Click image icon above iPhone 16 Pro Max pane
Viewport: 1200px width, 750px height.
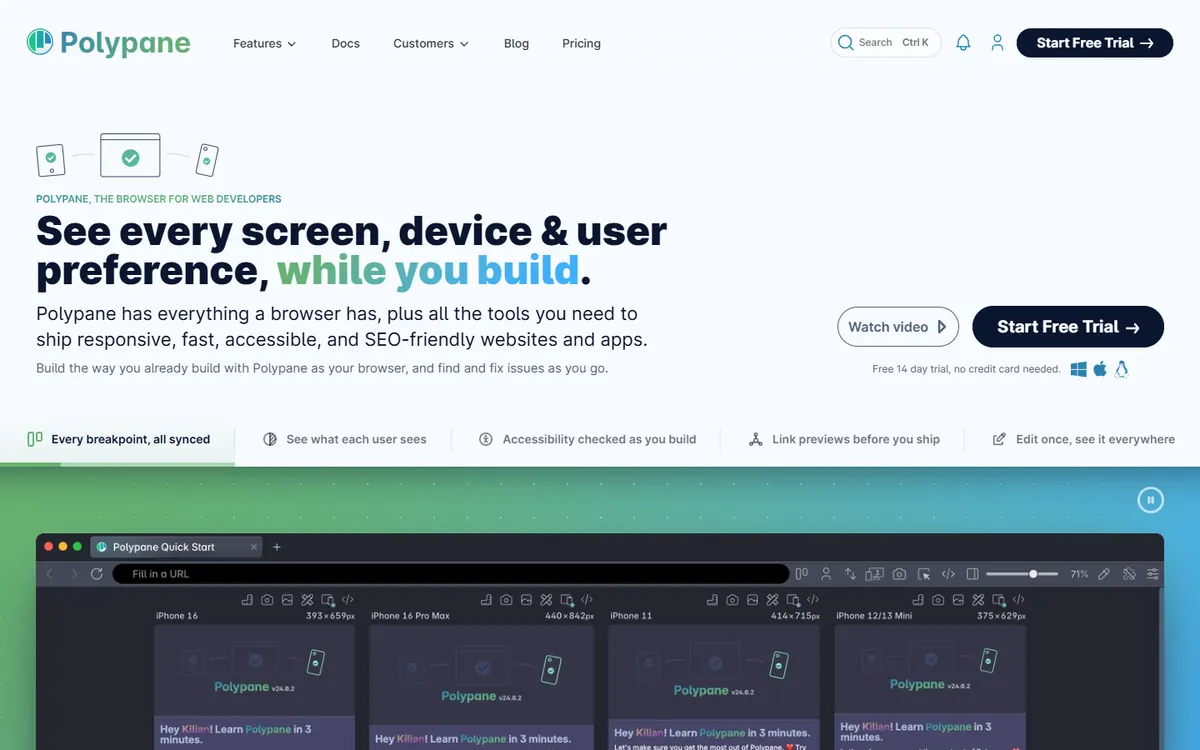tap(526, 600)
